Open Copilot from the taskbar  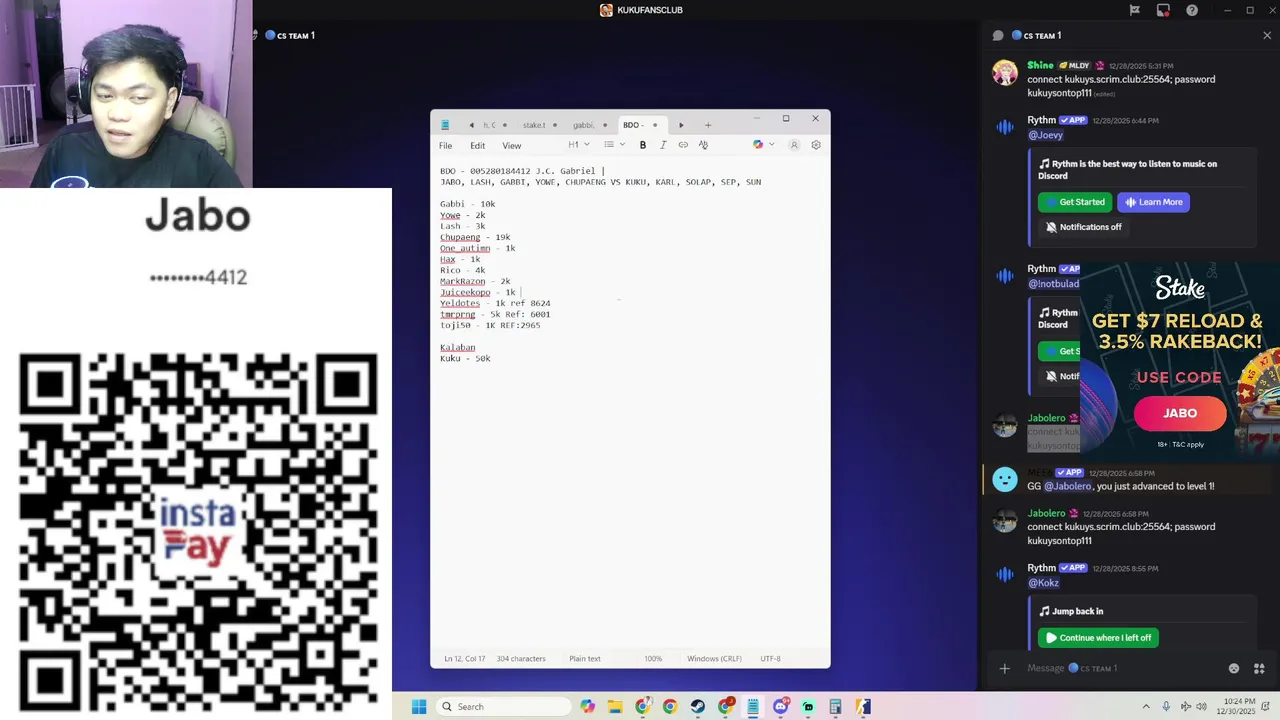pos(587,707)
